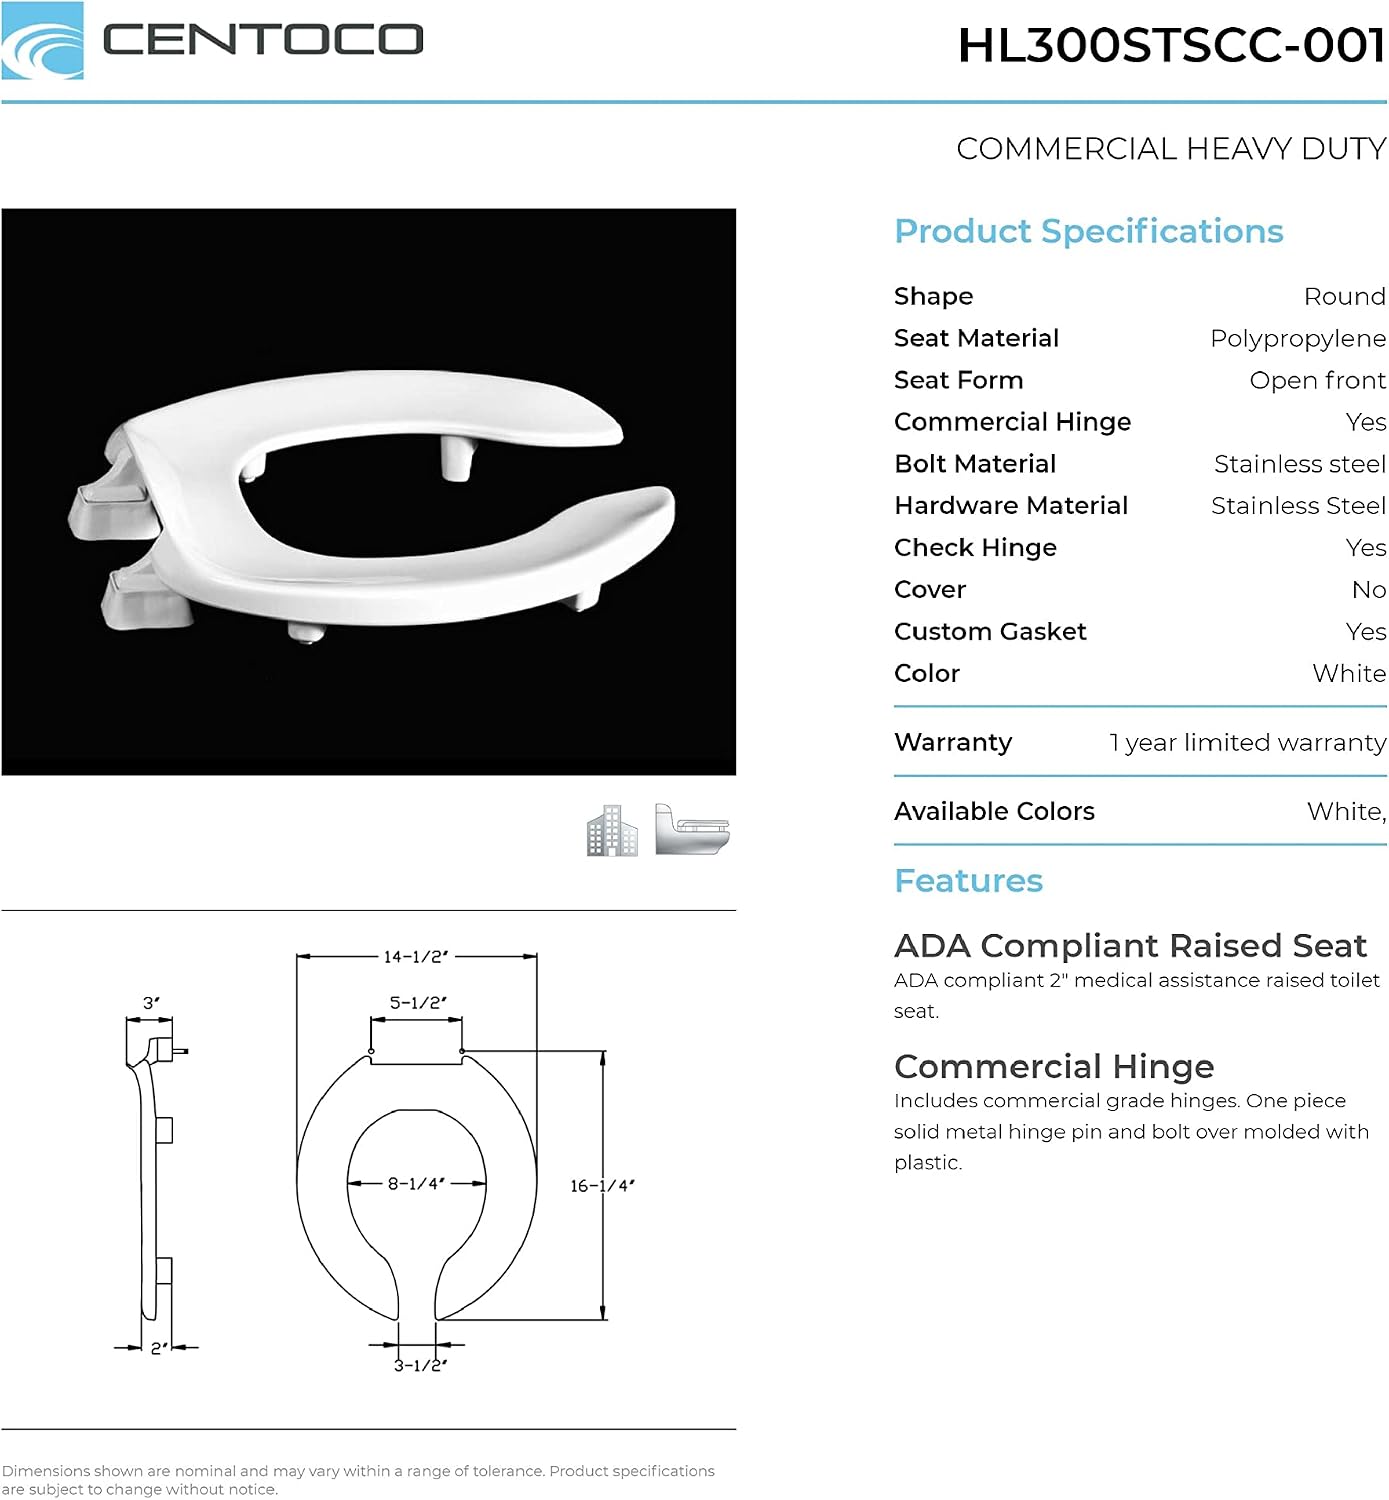
Task: Click the Product Specifications heading
Action: 1088,231
